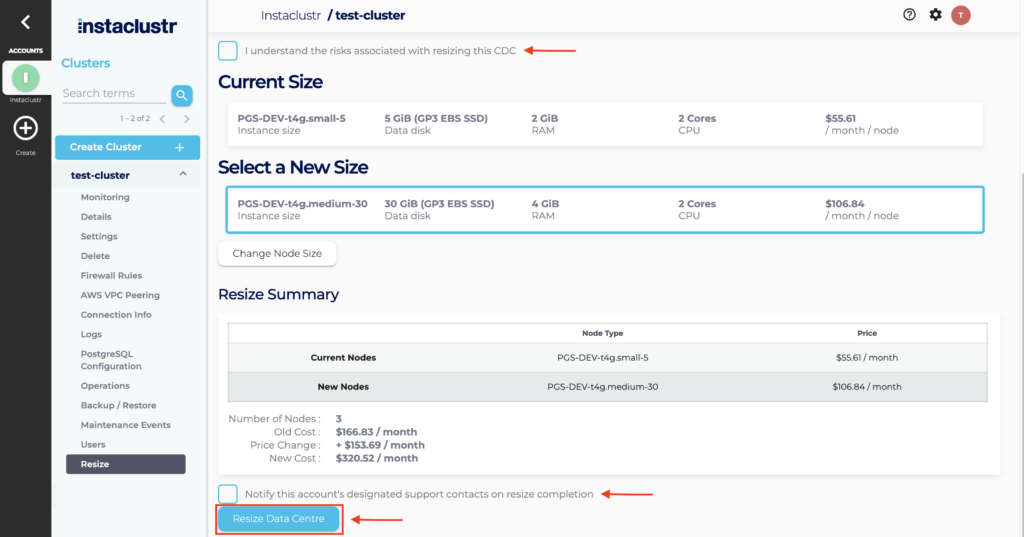Viewport: 1024px width, 537px height.
Task: Open the Backup / Restore section
Action: (x=118, y=405)
